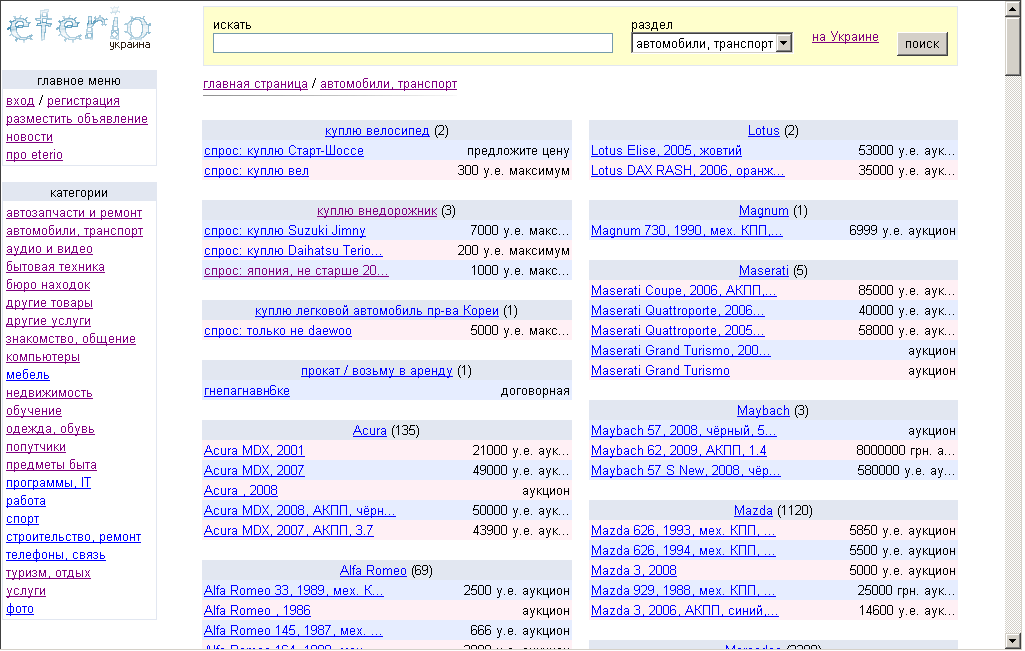Open category одежда, обувь
Screen dimensions: 1025x651
[50, 429]
